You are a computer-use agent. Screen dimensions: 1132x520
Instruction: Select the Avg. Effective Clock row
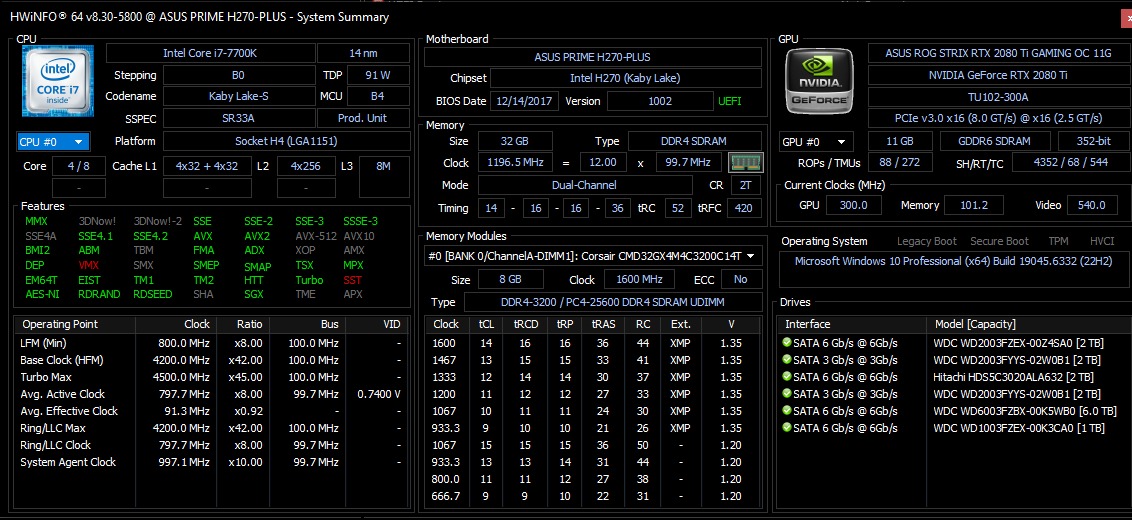(x=212, y=411)
